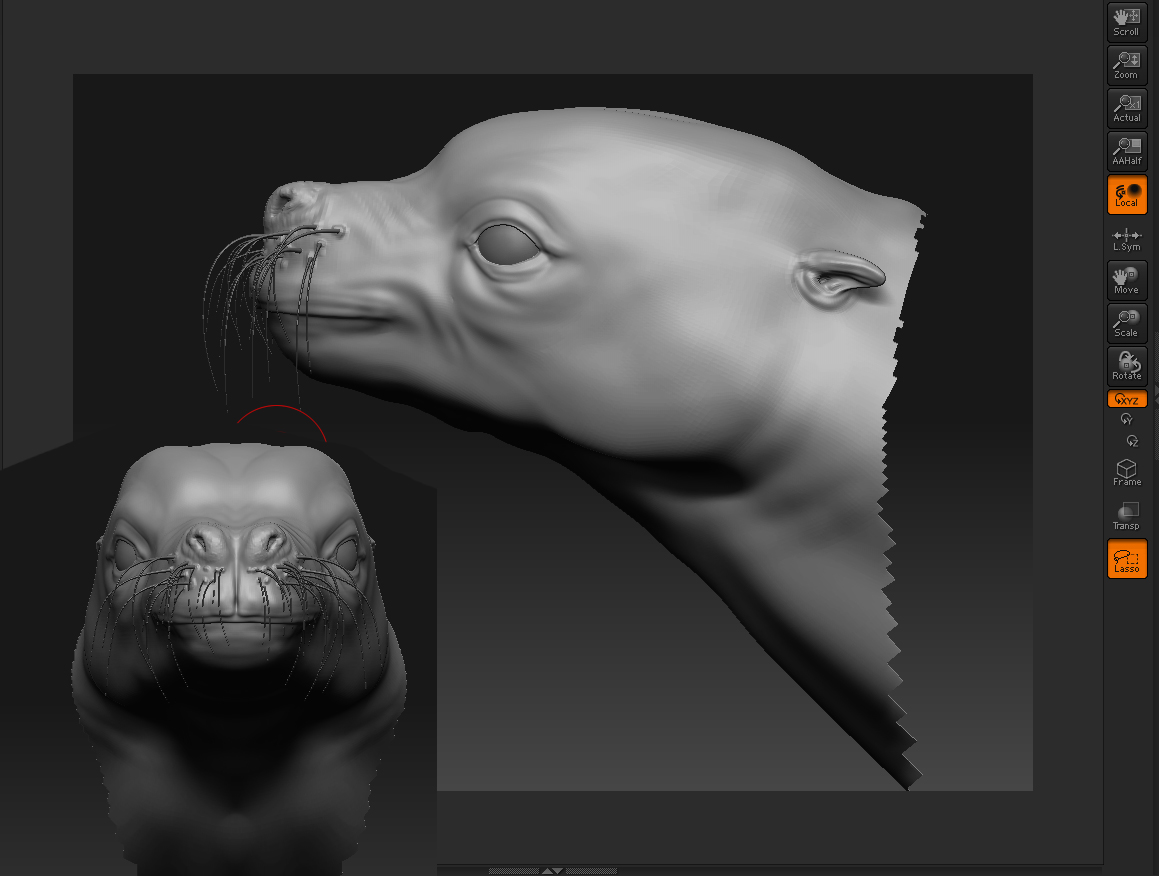Choose the Rotate view tool
The width and height of the screenshot is (1159, 876).
(x=1126, y=366)
